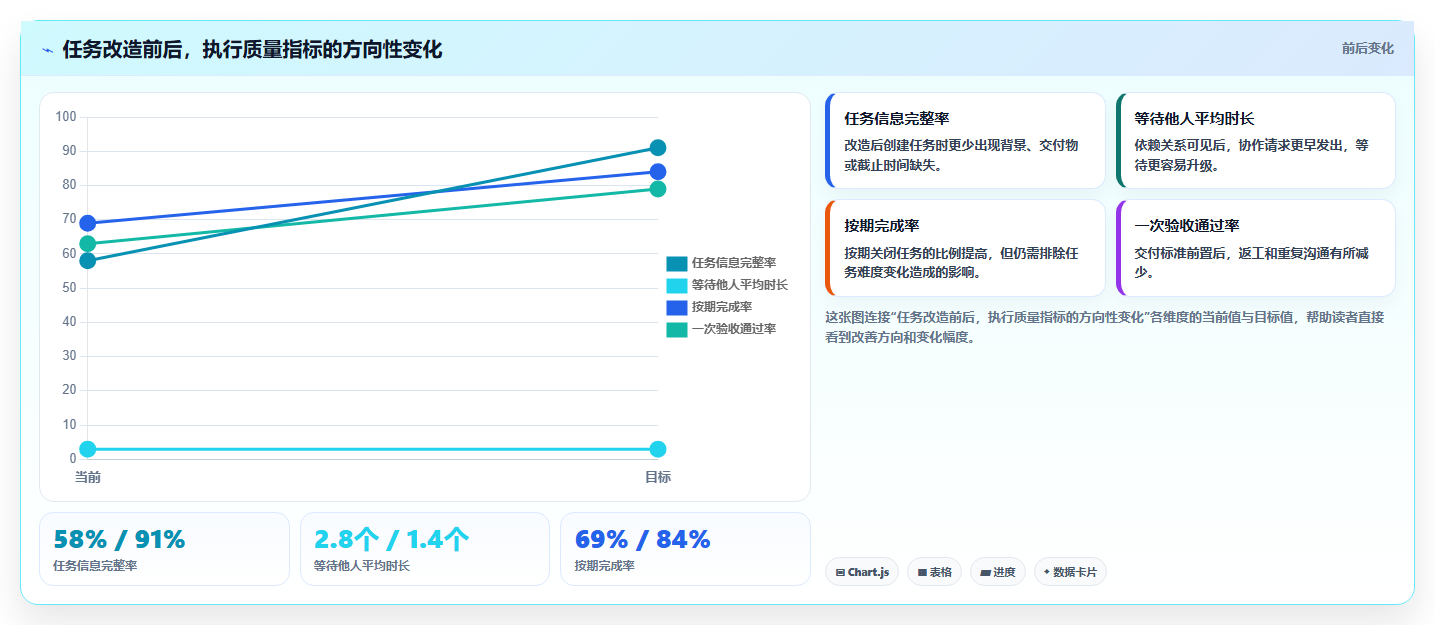Click the 表格 tag

(934, 572)
